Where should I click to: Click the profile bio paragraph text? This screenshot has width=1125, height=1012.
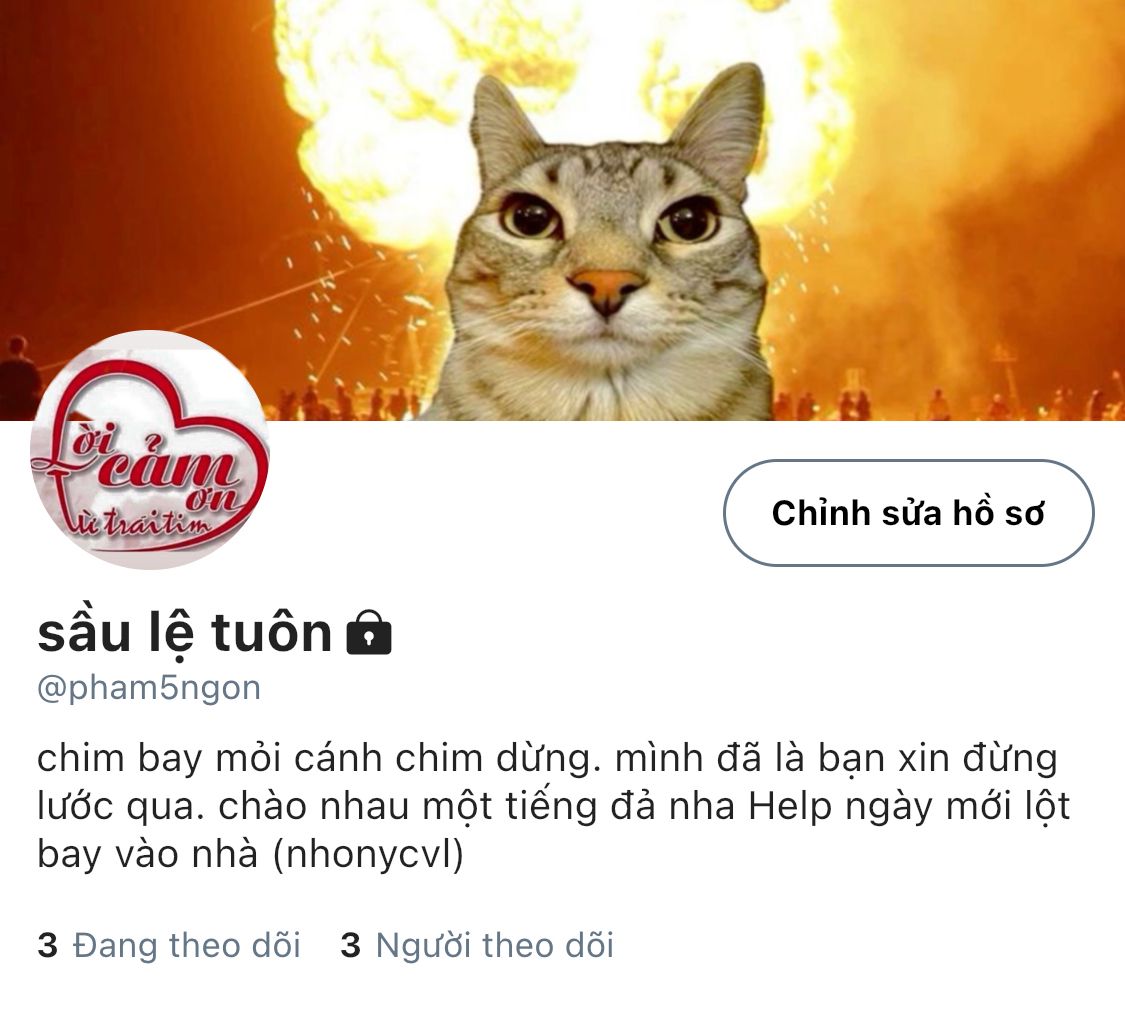[x=554, y=806]
